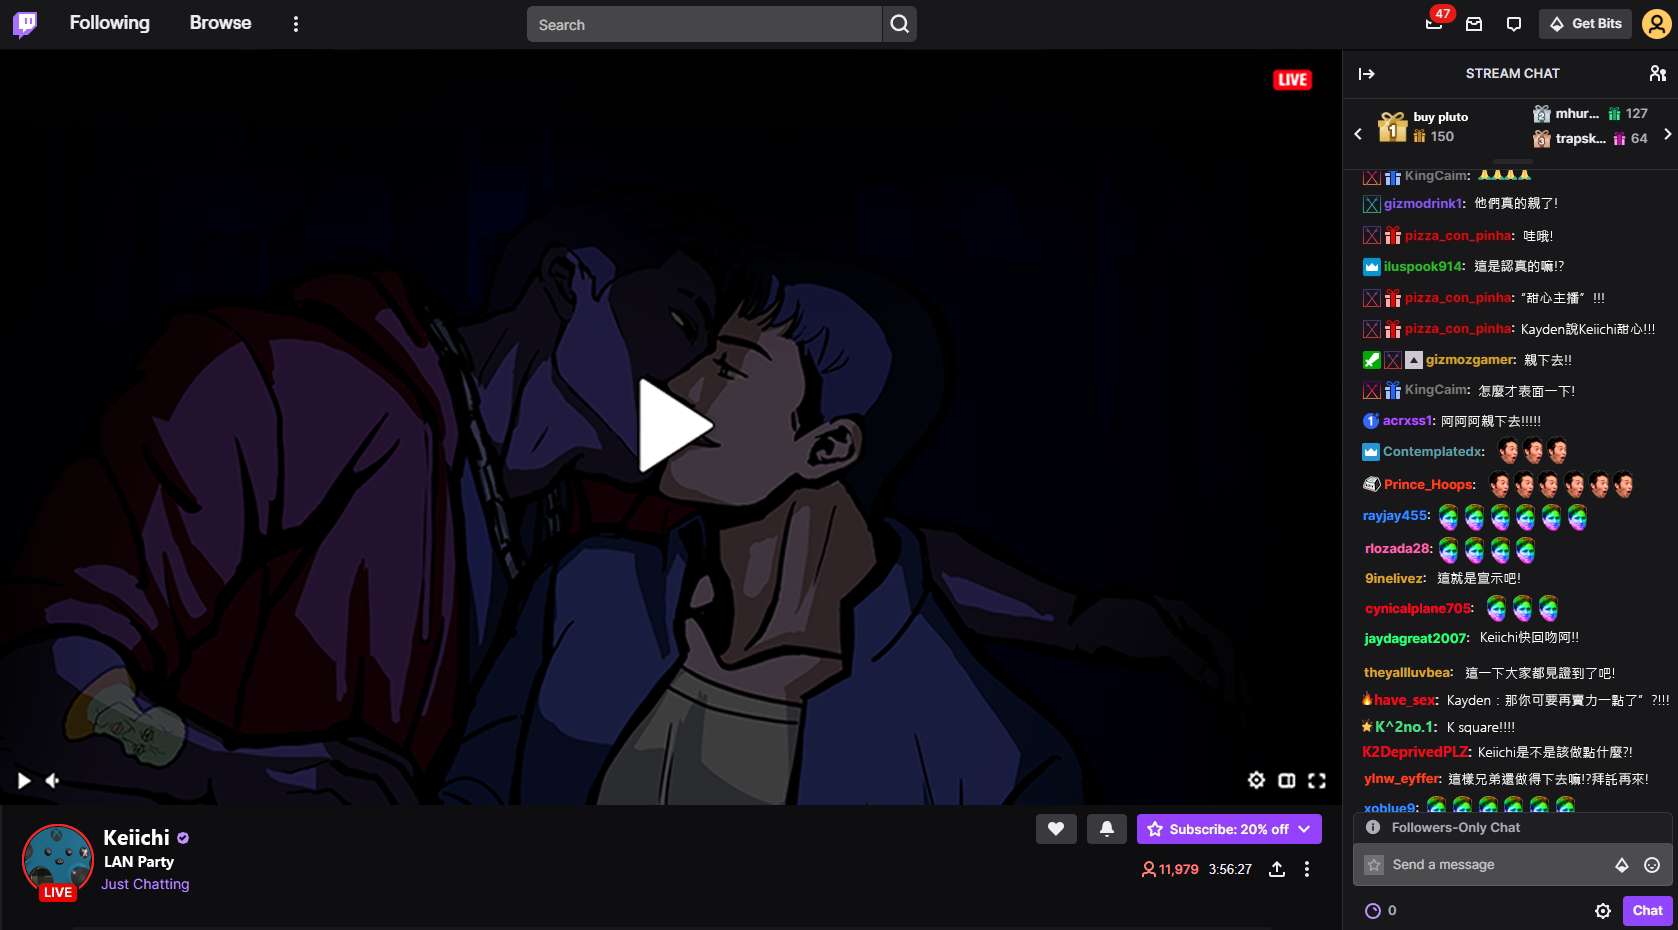
Task: Open username cynicalplane705 in chat
Action: [x=1419, y=609]
